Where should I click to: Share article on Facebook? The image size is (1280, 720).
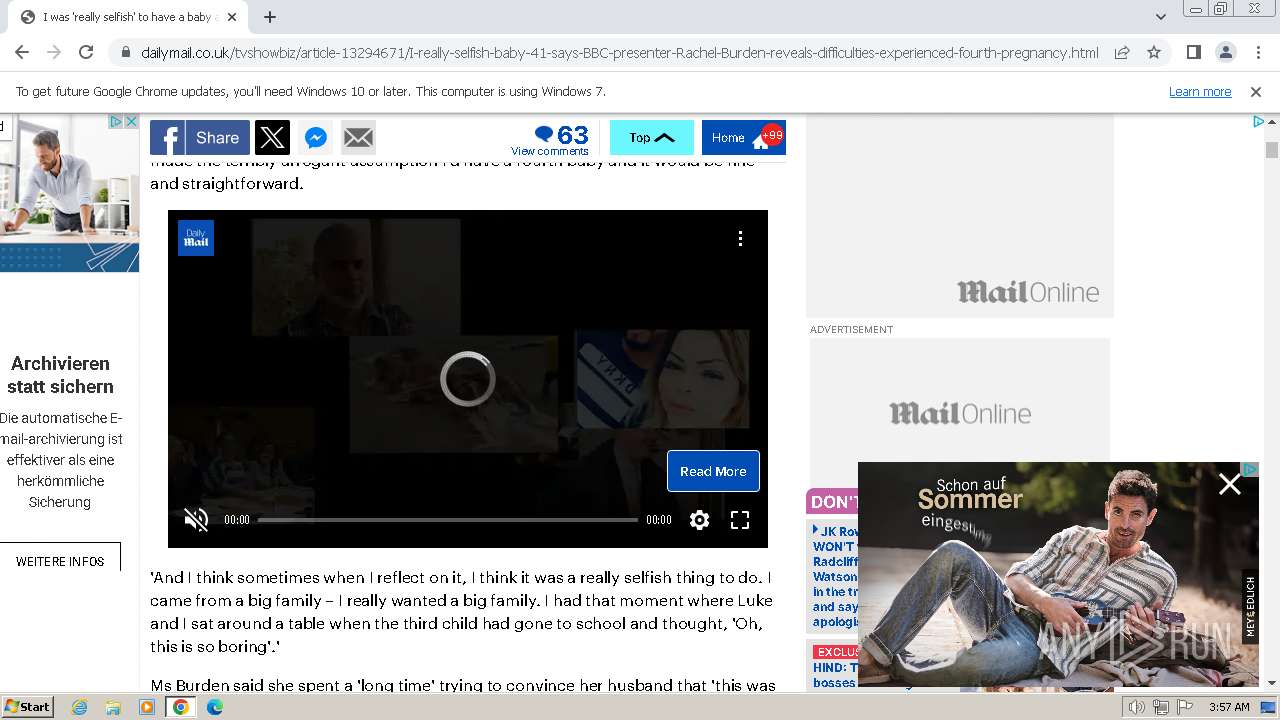200,138
